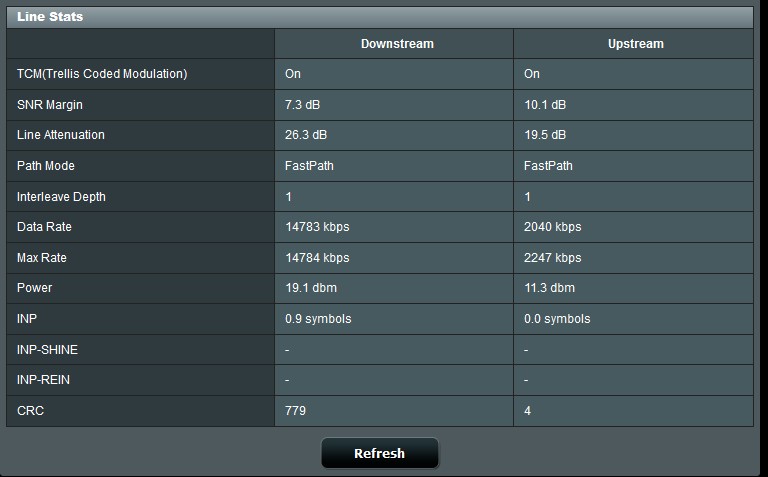Screen dimensions: 768x477
Task: Select upstream attenuation value 19.5 dB
Action: pyautogui.click(x=545, y=135)
